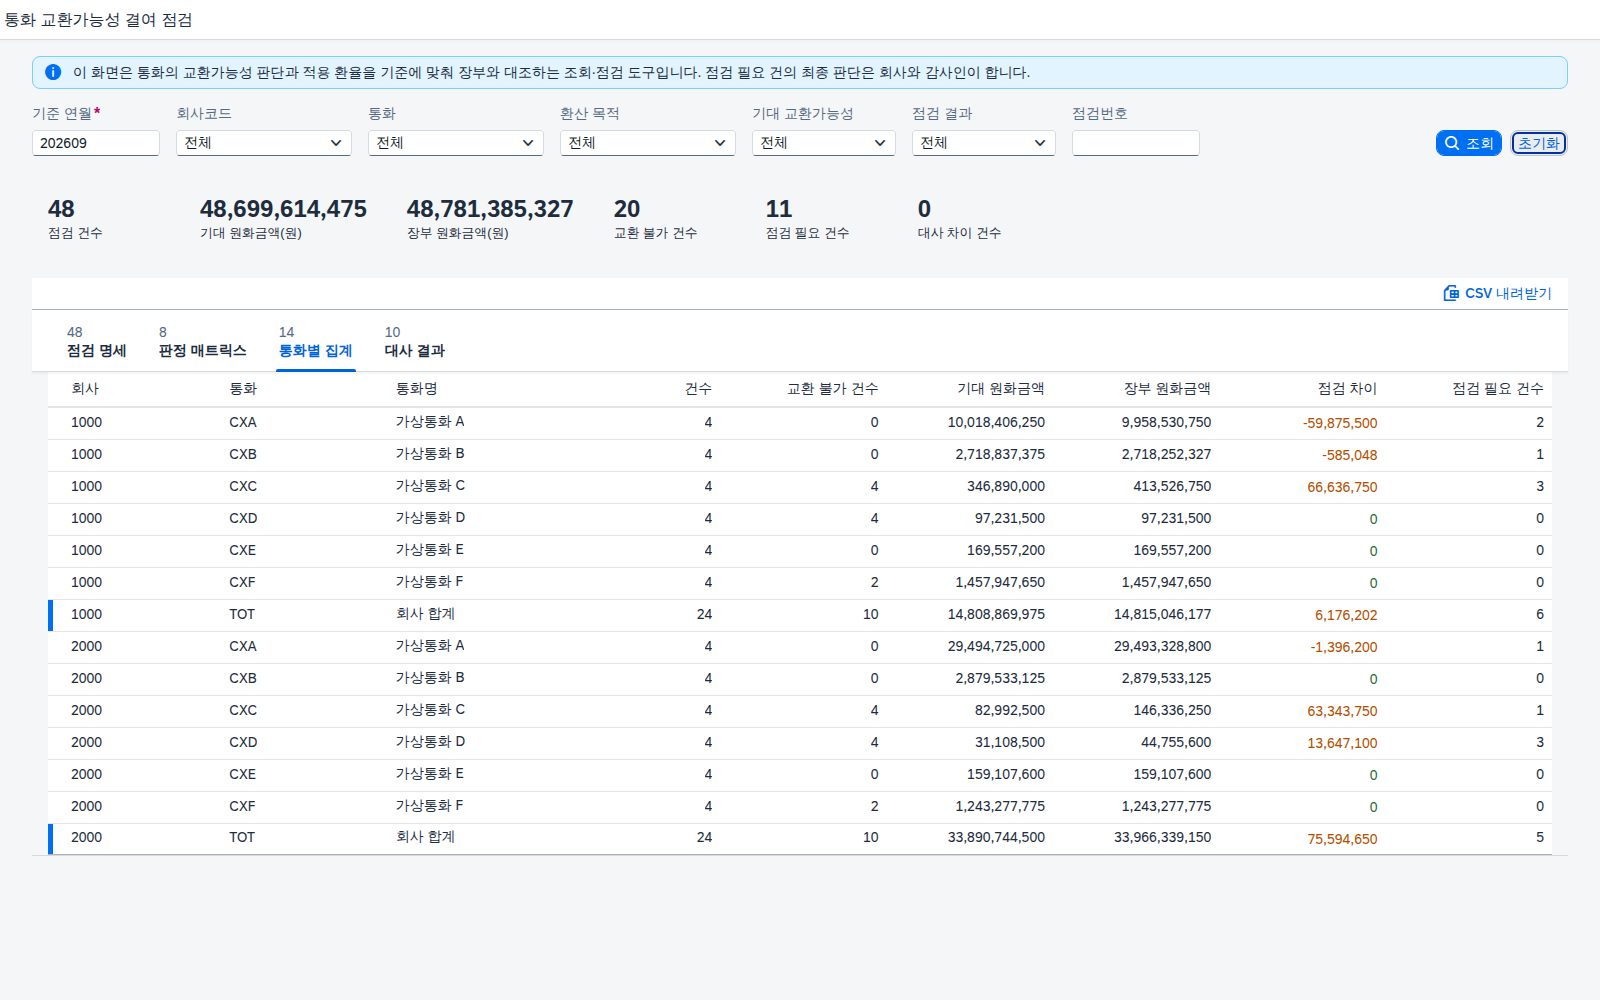Click the 6,176,202 total difference value

pos(1346,615)
